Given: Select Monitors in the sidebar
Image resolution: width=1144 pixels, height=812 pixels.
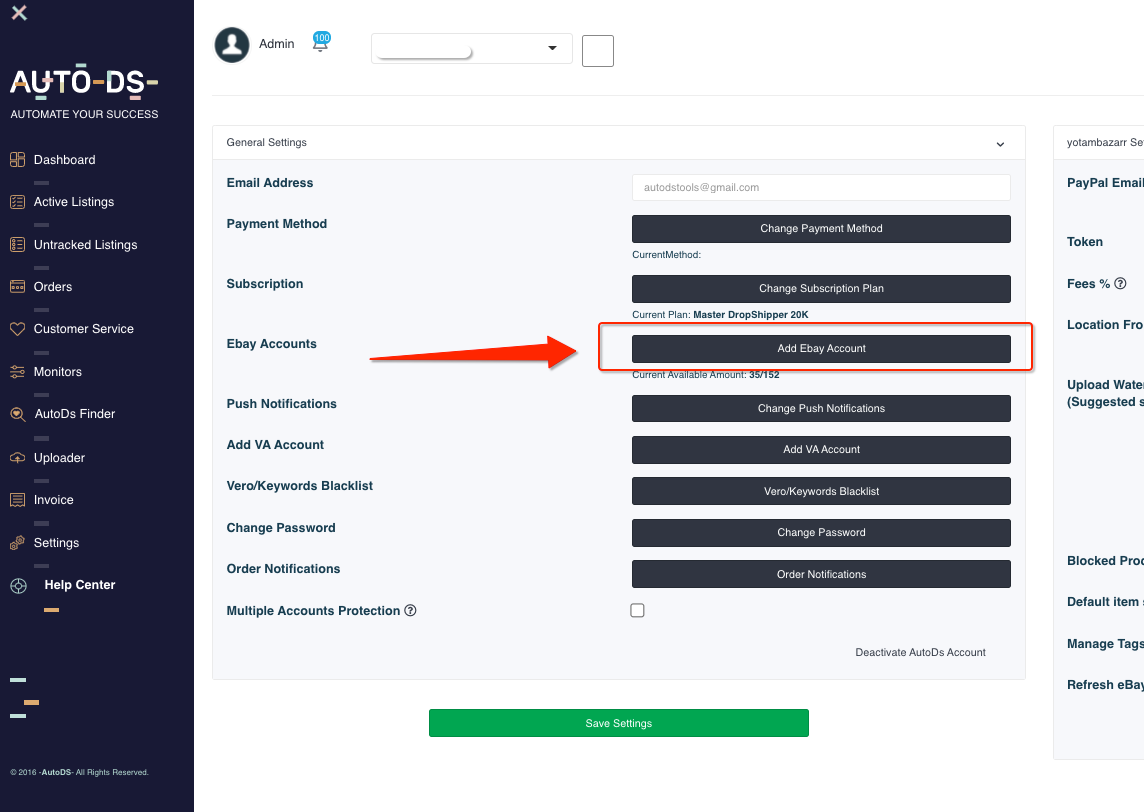Looking at the screenshot, I should (58, 372).
